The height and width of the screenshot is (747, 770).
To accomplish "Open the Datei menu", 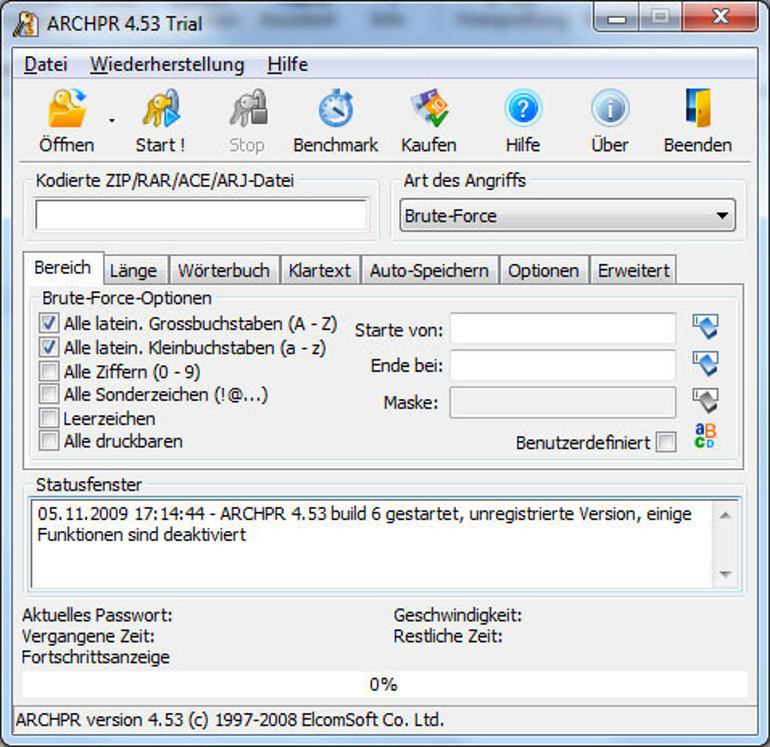I will pyautogui.click(x=46, y=64).
